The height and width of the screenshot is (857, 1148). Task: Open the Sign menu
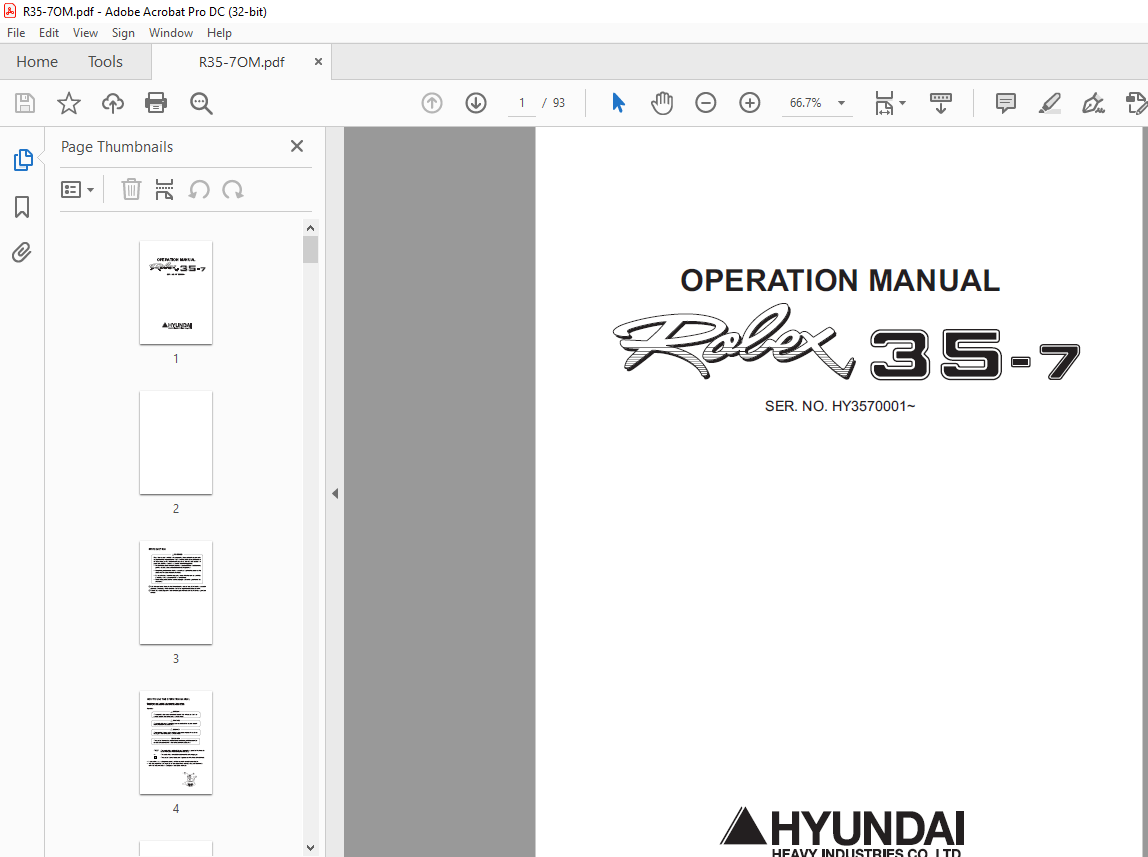coord(123,33)
